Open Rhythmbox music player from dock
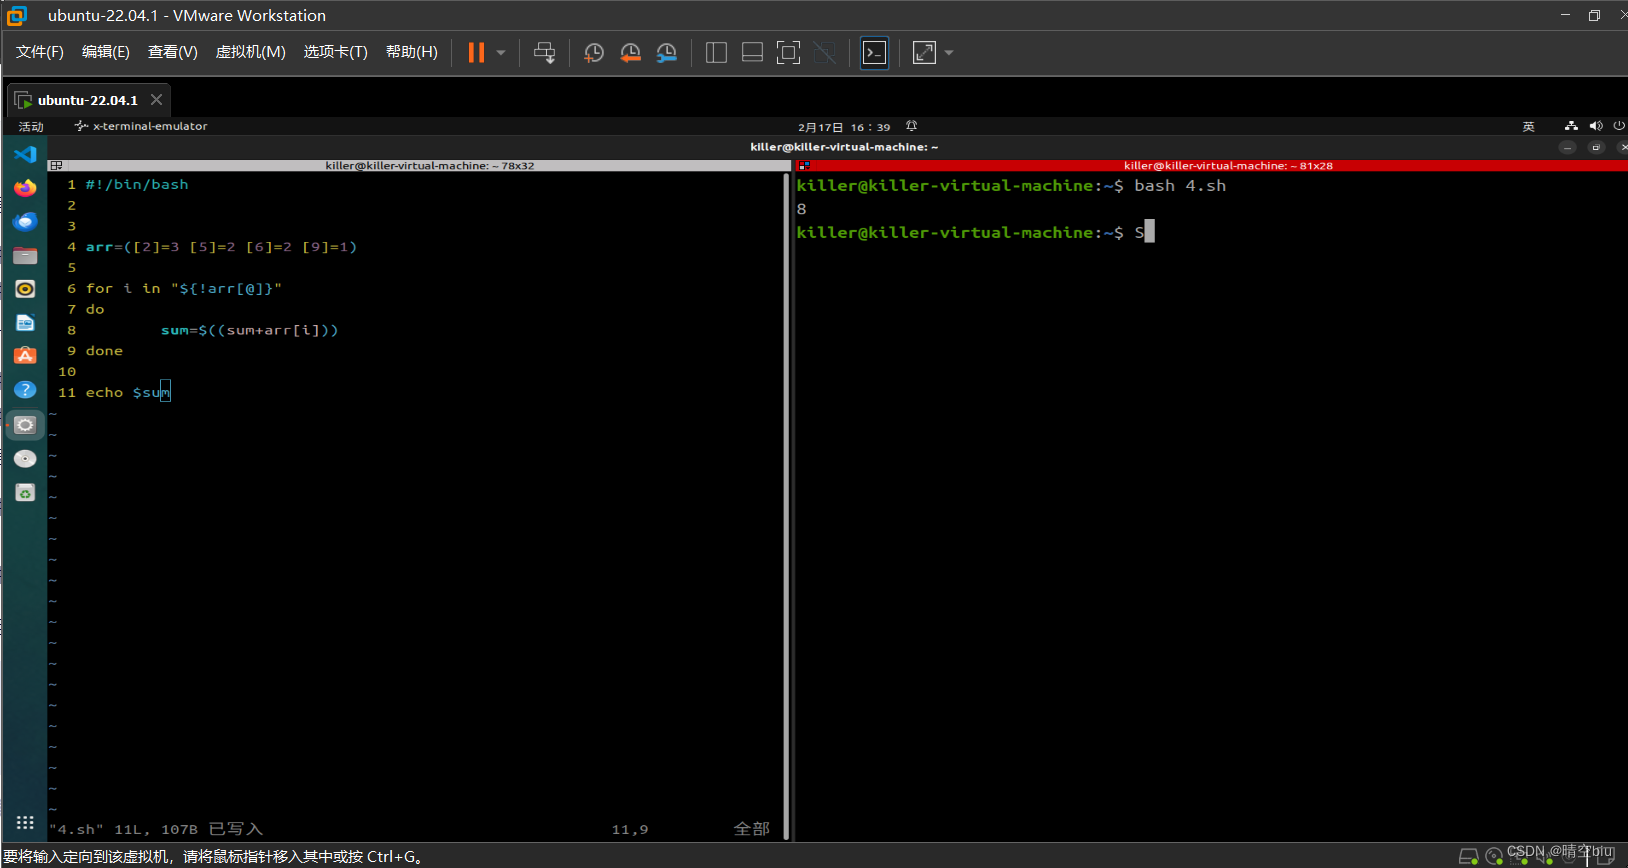 26,289
